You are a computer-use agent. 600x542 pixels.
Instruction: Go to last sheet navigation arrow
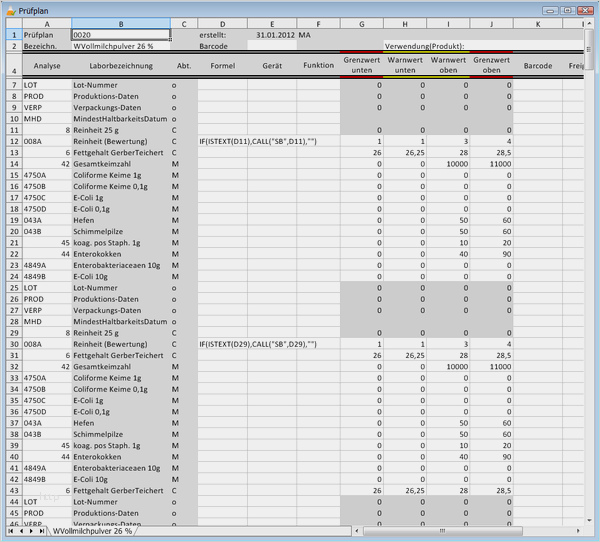(41, 531)
